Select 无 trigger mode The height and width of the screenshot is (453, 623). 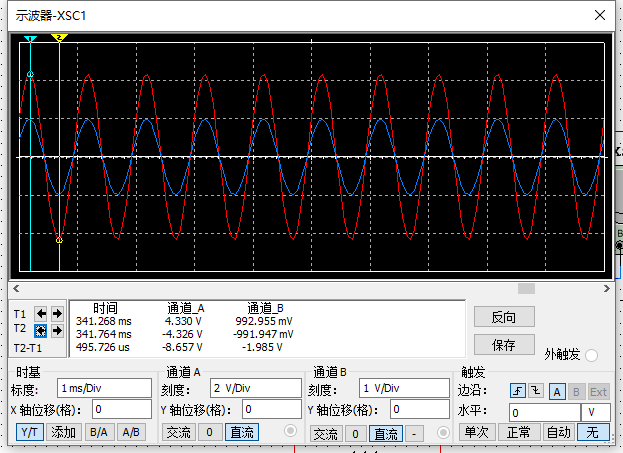pos(593,432)
